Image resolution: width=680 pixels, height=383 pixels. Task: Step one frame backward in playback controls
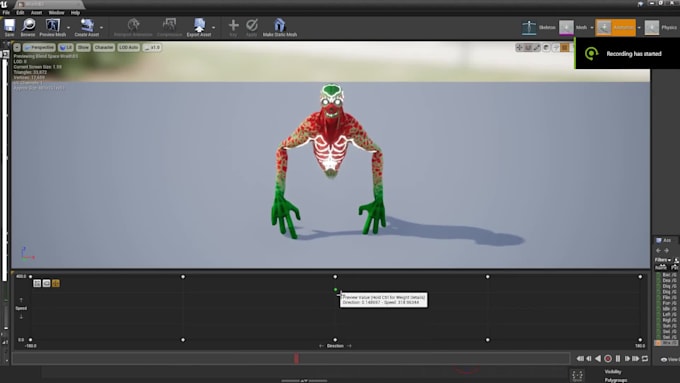(x=589, y=358)
